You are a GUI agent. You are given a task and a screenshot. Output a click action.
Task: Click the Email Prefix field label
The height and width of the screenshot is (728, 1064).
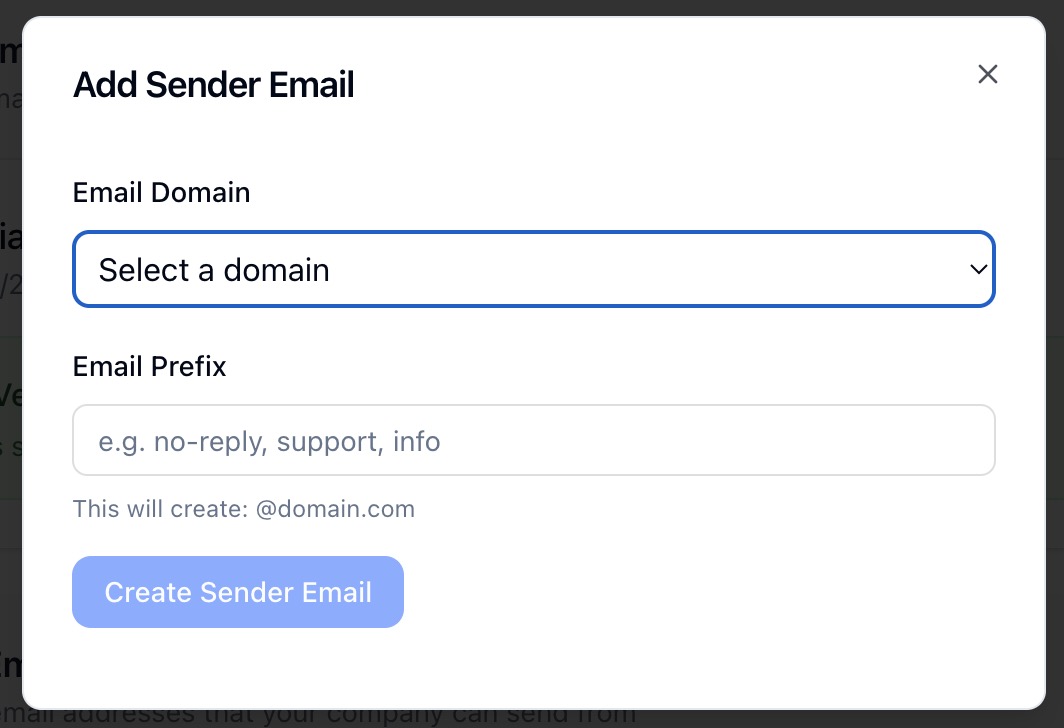click(149, 367)
